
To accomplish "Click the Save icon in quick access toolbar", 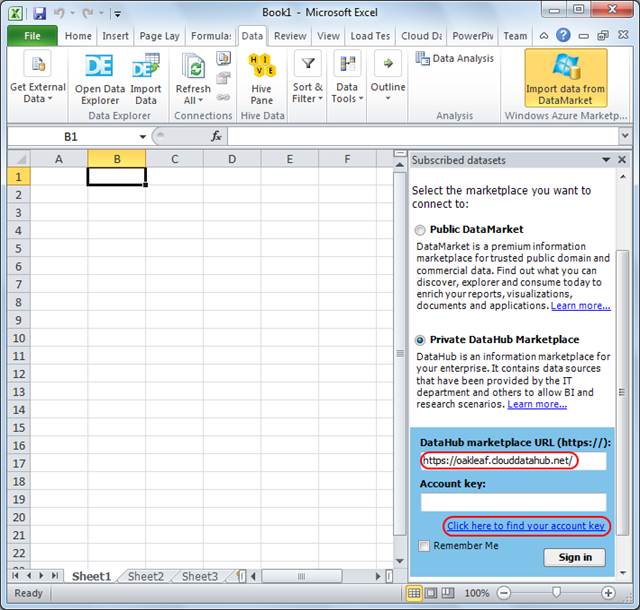I will click(x=40, y=13).
